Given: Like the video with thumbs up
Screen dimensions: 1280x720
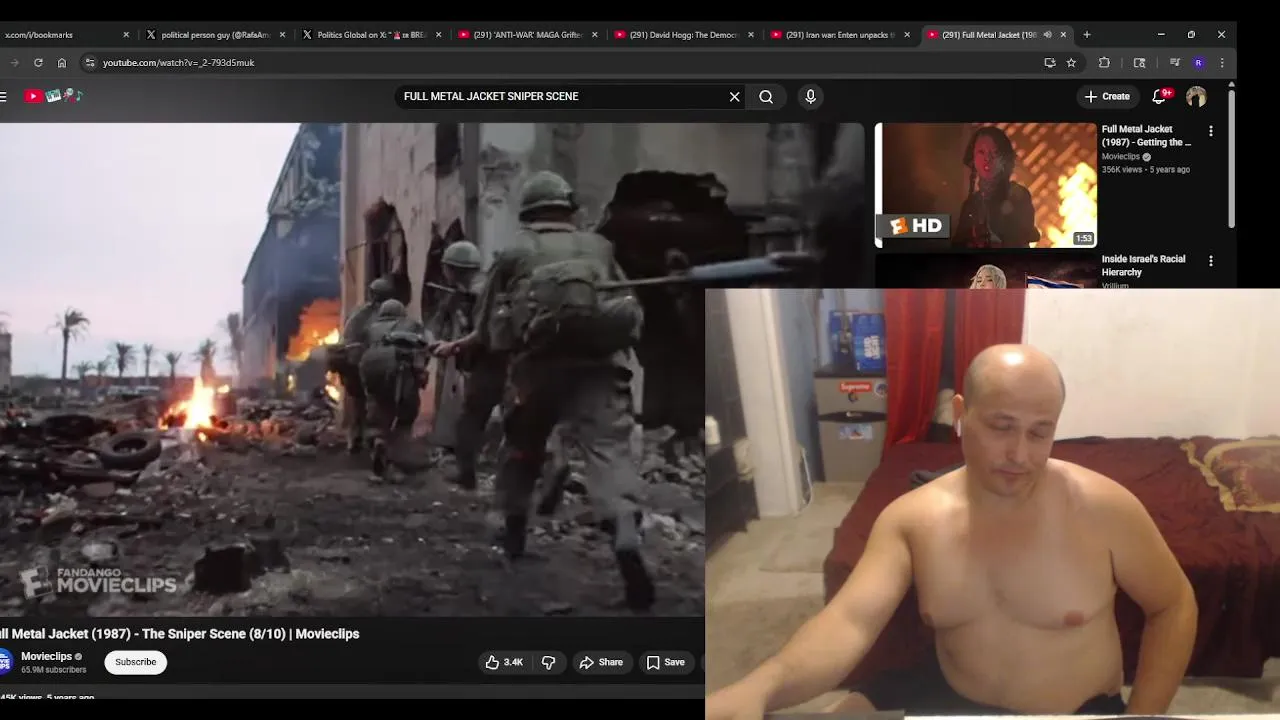Looking at the screenshot, I should coord(504,662).
